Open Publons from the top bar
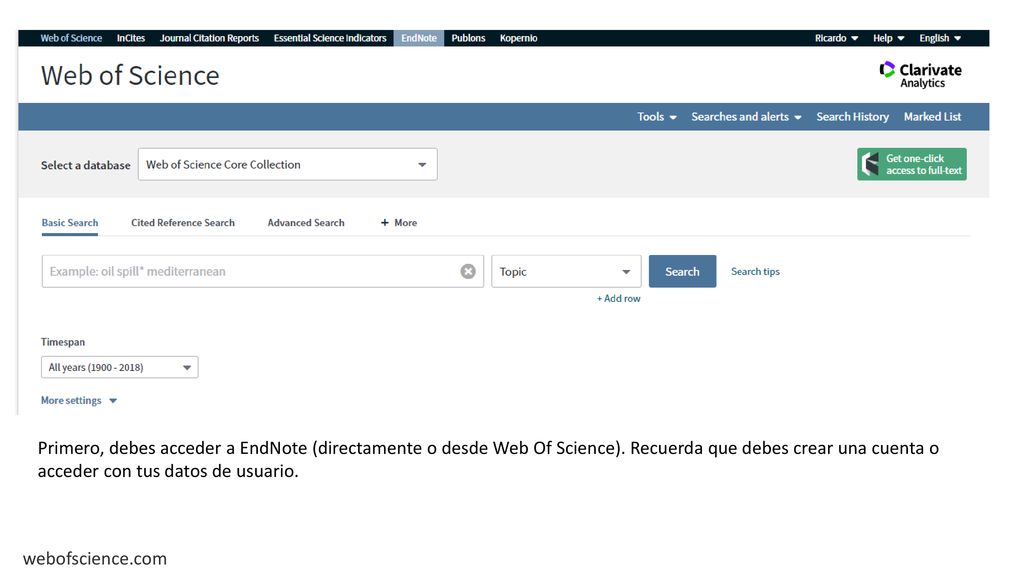The height and width of the screenshot is (576, 1024). coord(468,38)
